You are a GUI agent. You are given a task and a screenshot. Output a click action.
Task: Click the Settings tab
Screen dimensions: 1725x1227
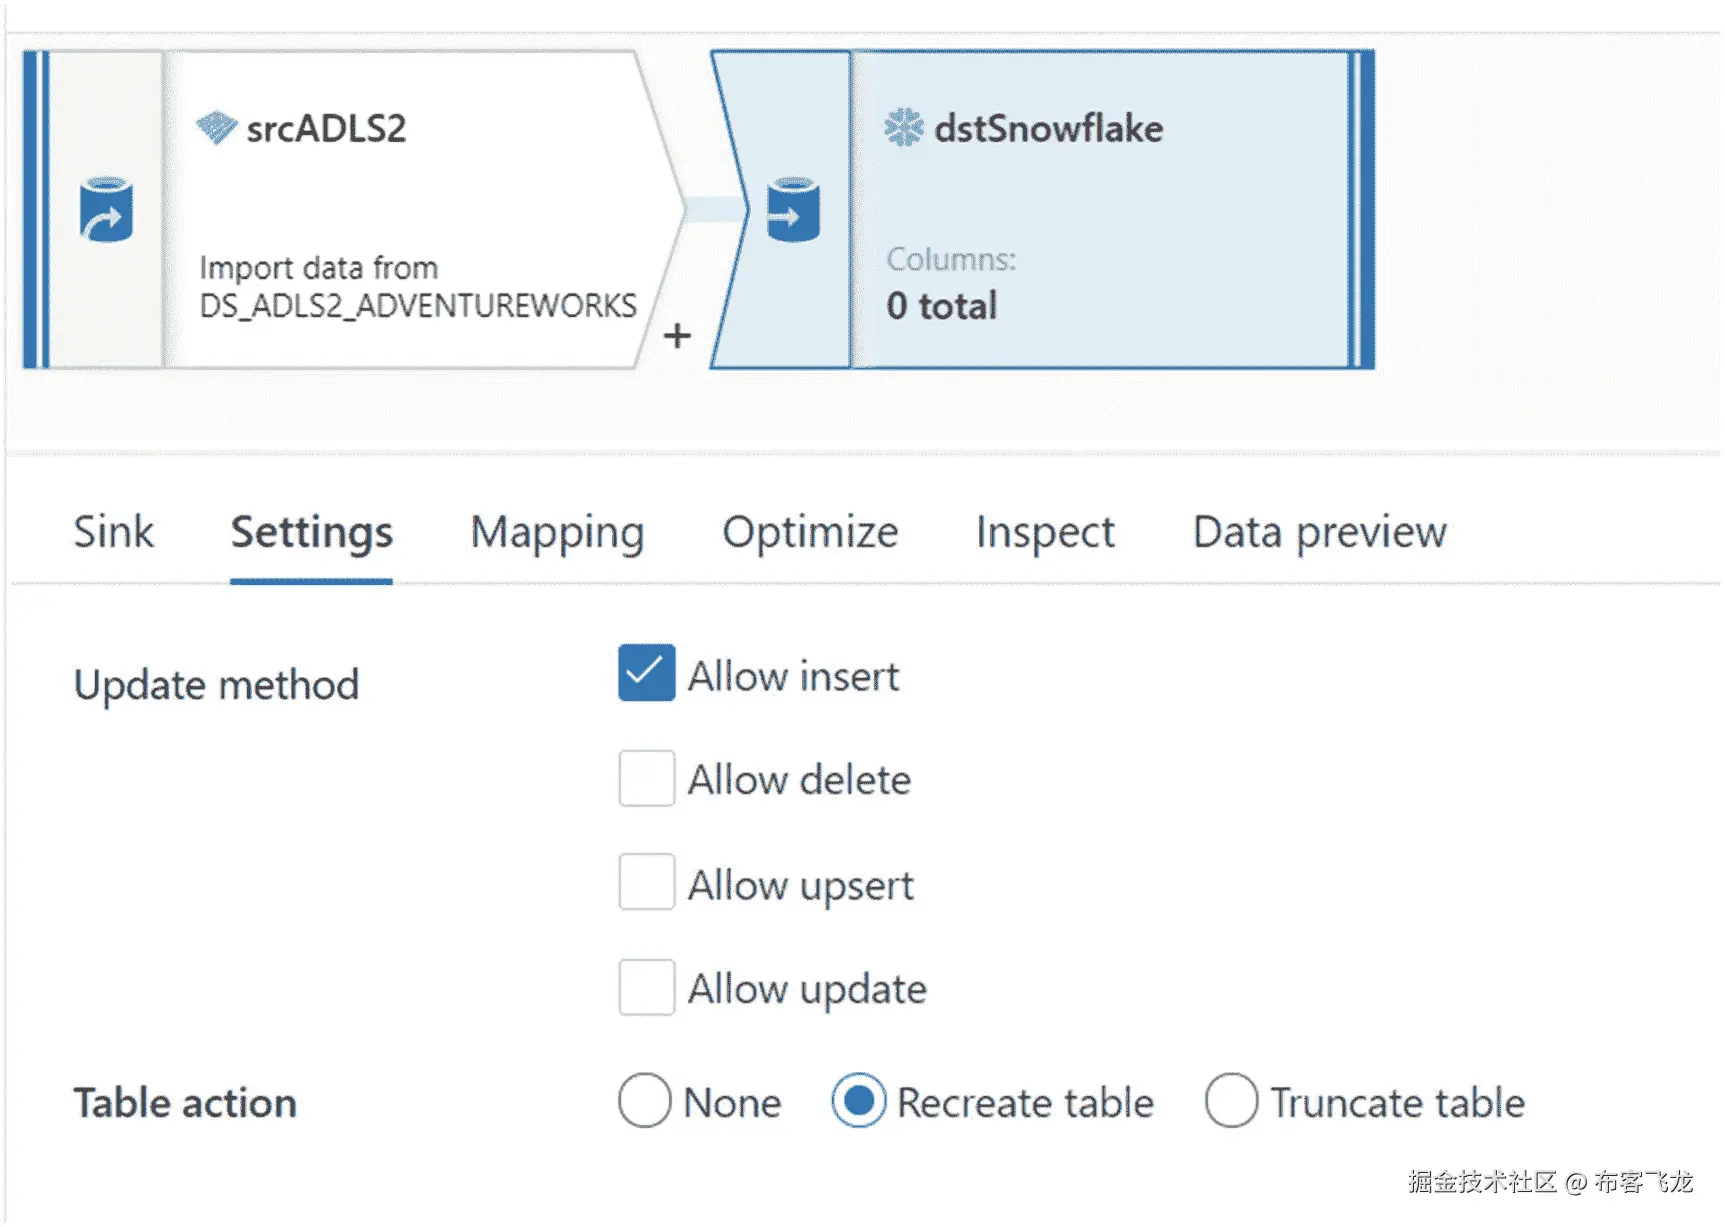(311, 532)
